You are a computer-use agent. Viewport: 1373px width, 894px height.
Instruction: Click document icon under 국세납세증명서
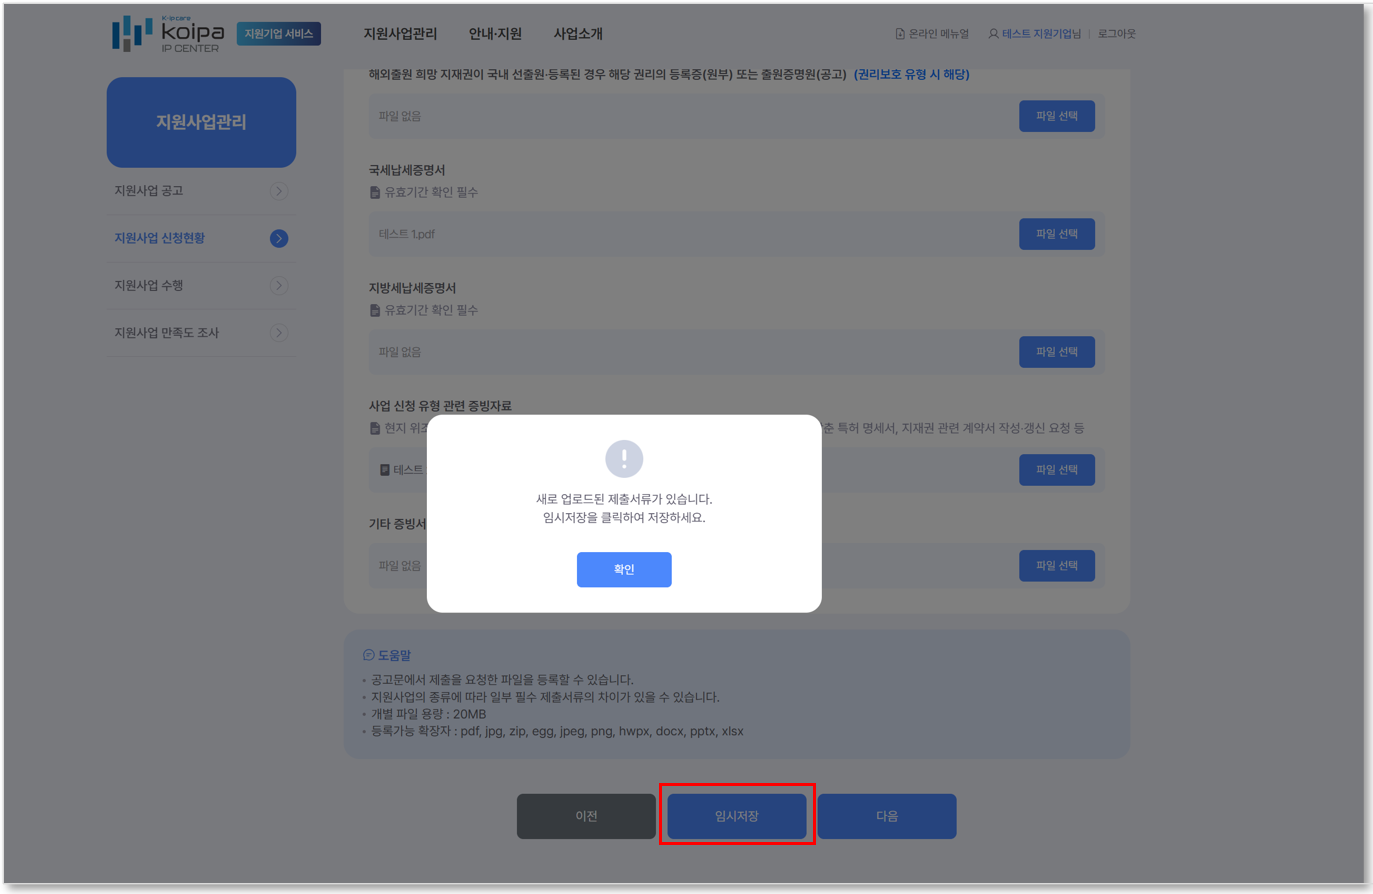(375, 192)
